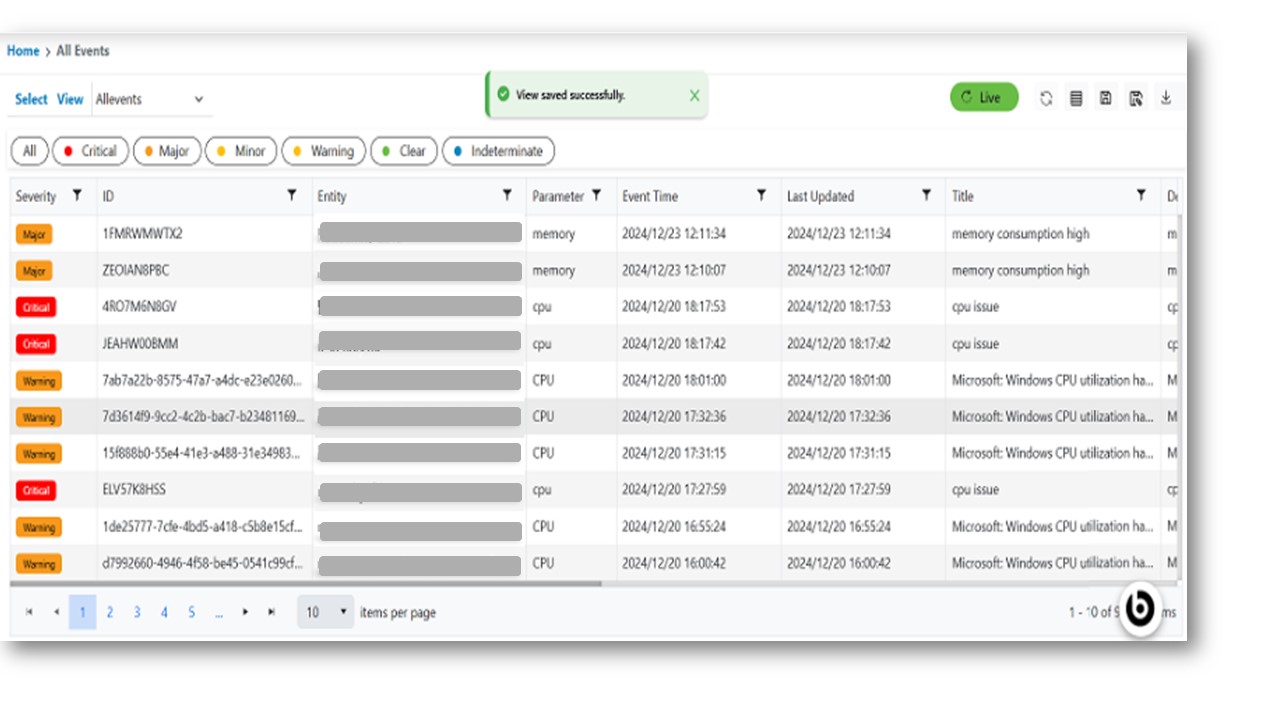1280x720 pixels.
Task: Go to page 4
Action: click(x=164, y=612)
